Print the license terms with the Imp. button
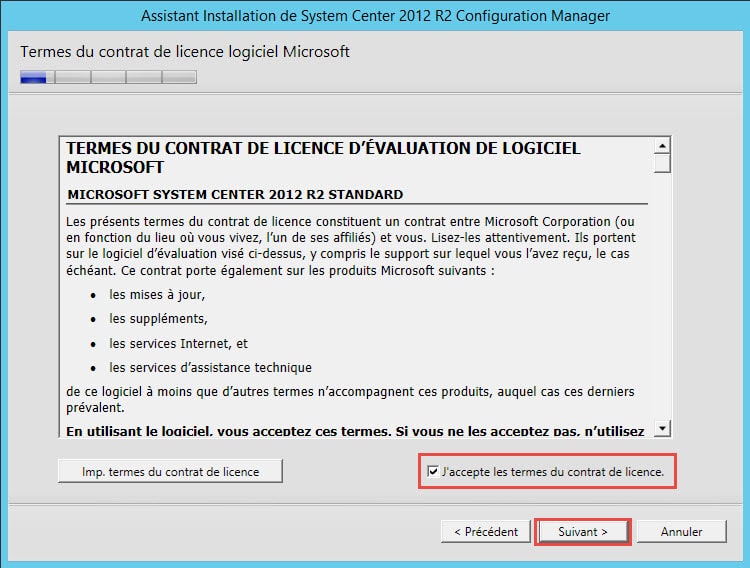The width and height of the screenshot is (750, 568). [170, 471]
